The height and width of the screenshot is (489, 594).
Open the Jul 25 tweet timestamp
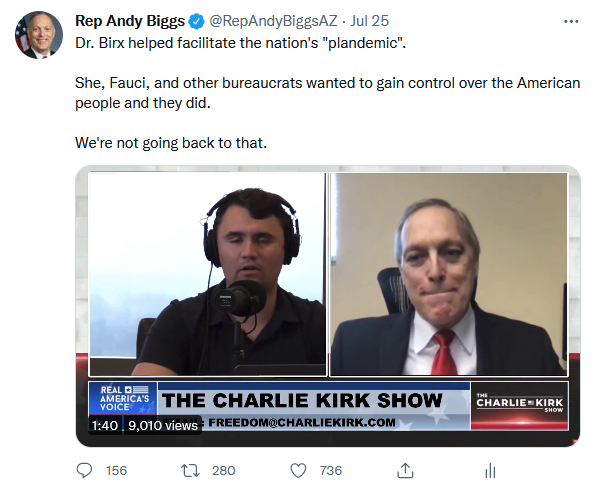click(369, 21)
